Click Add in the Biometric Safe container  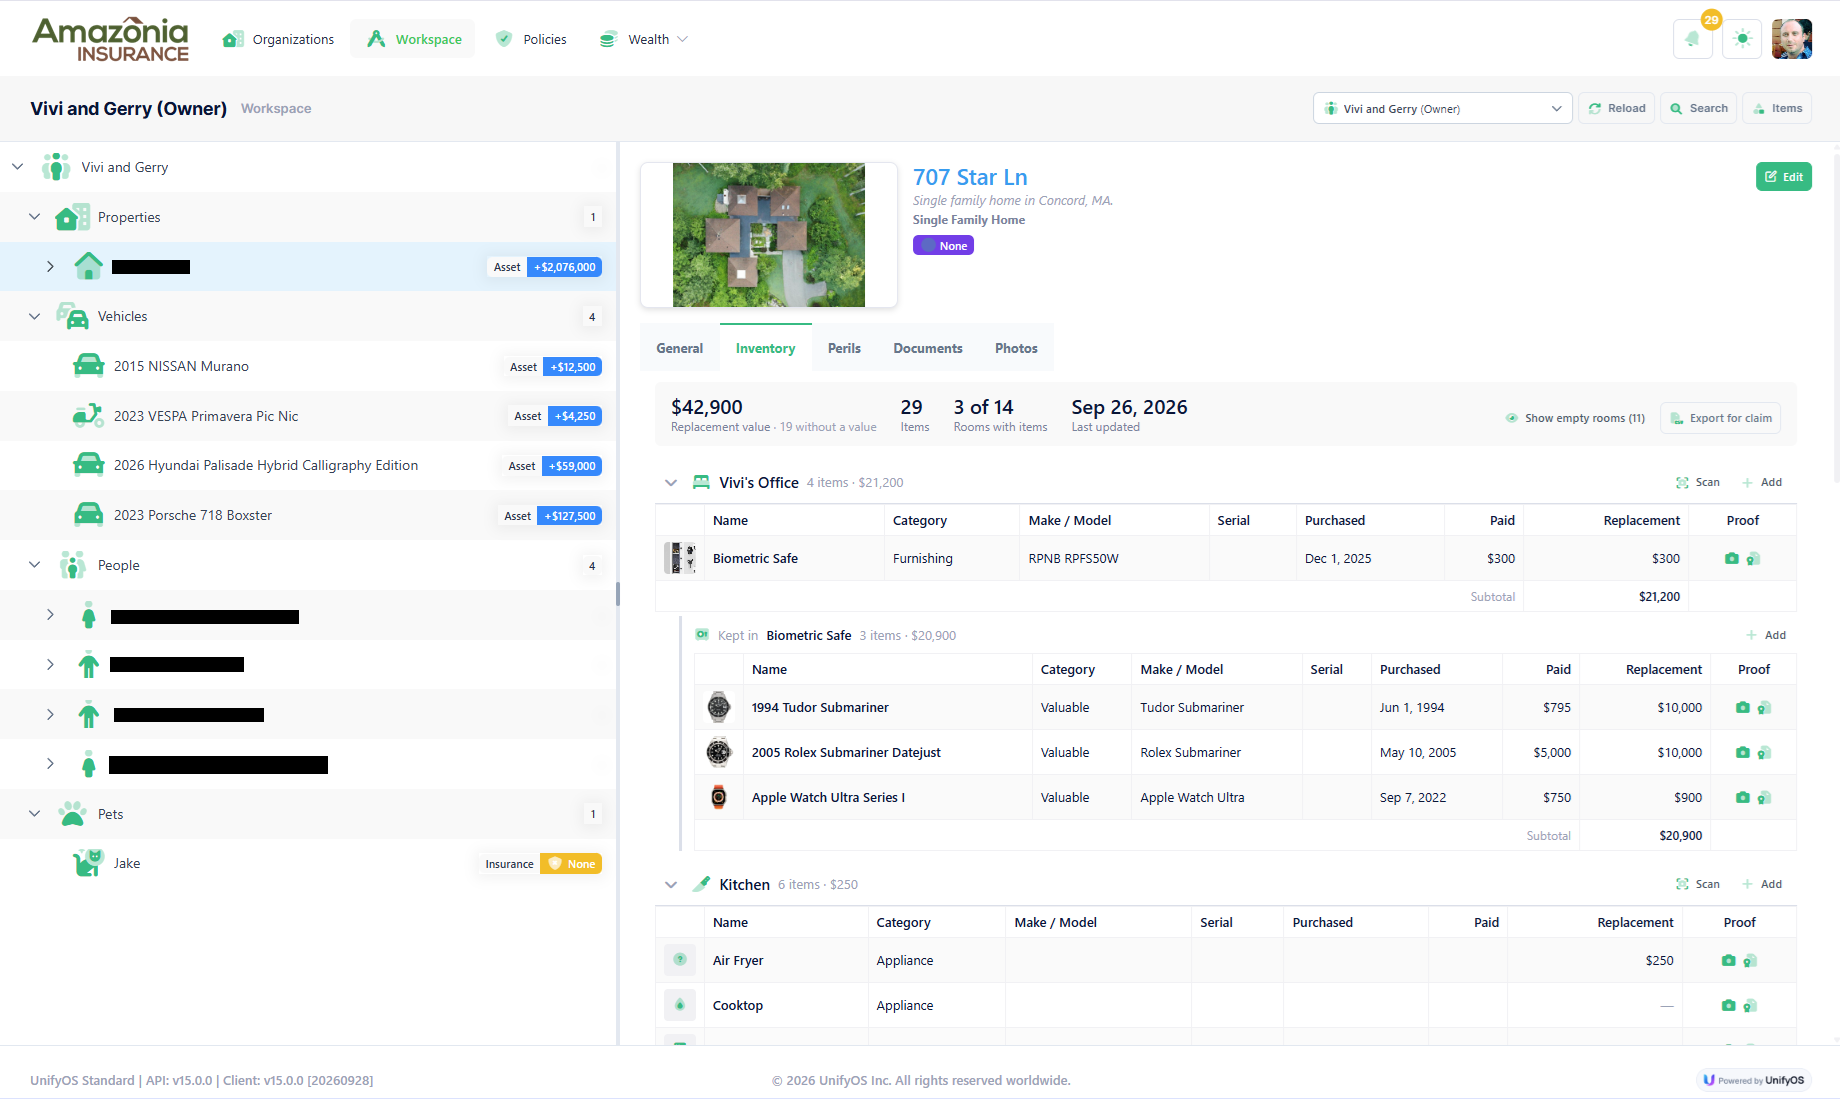(x=1766, y=636)
